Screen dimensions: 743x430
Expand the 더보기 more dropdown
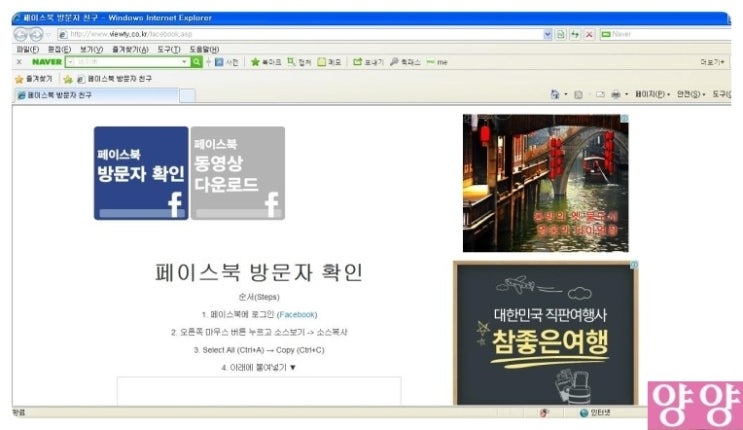712,62
